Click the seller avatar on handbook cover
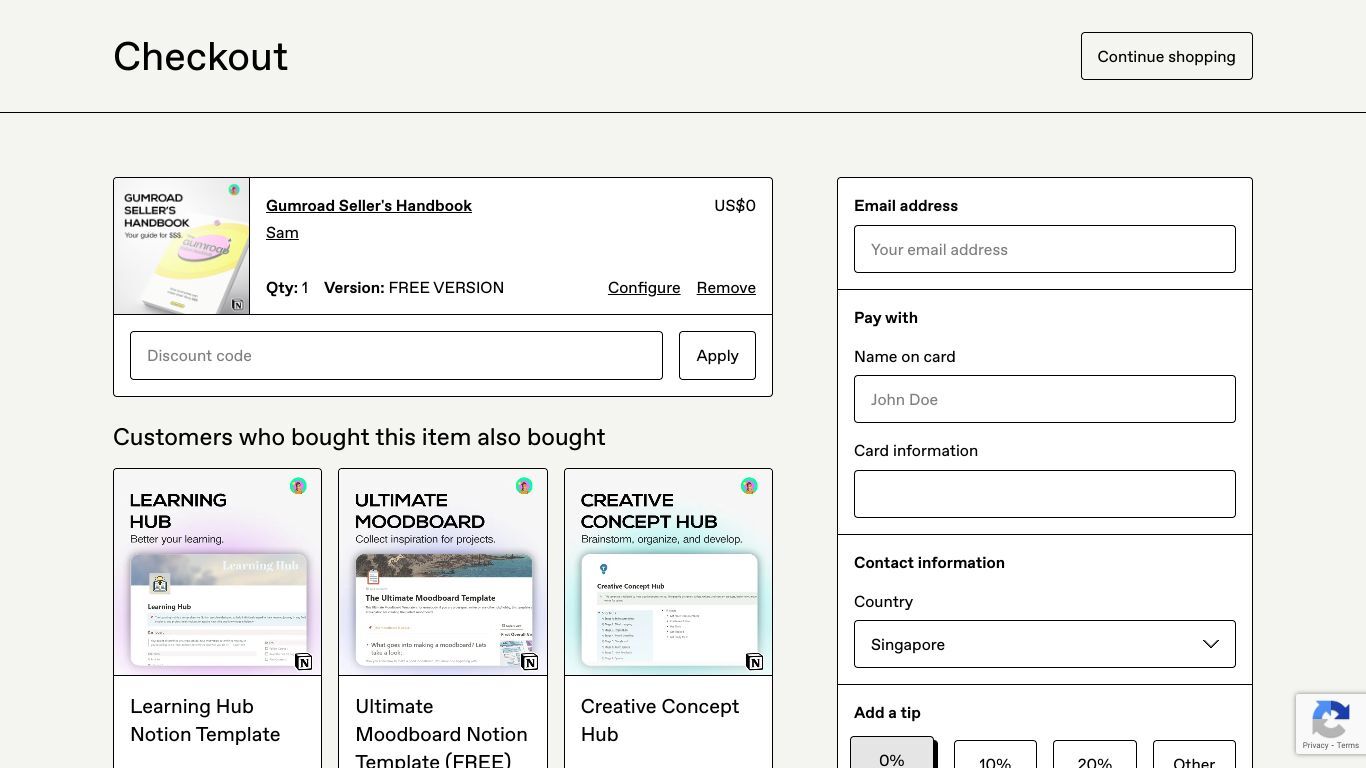 (x=234, y=189)
